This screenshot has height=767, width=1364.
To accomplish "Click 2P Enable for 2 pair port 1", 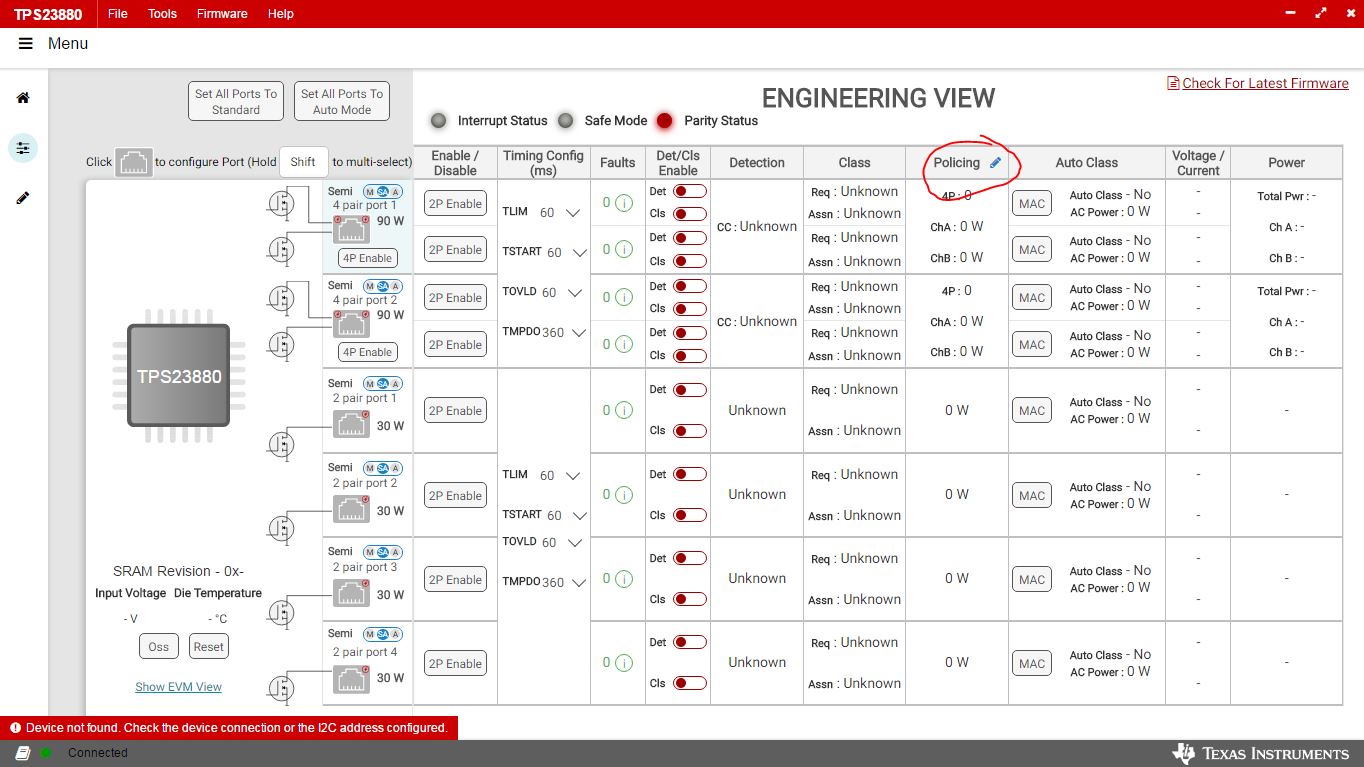I will point(456,411).
